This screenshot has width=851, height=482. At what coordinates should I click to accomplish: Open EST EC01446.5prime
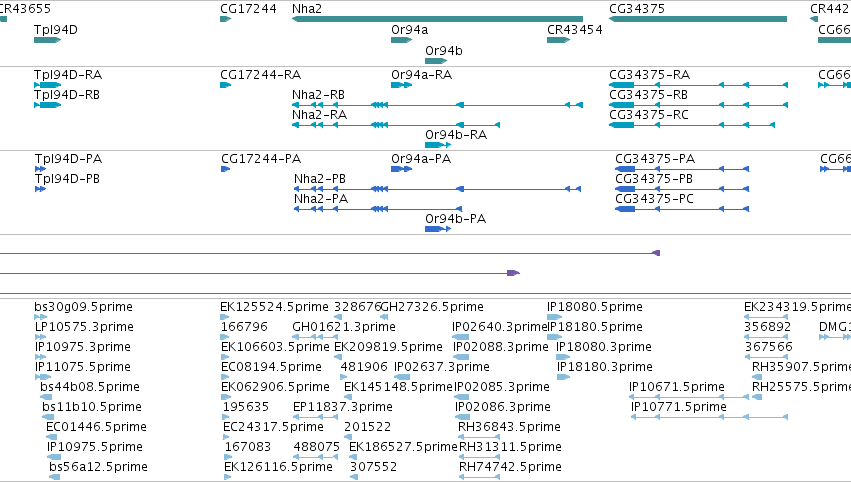pos(96,428)
